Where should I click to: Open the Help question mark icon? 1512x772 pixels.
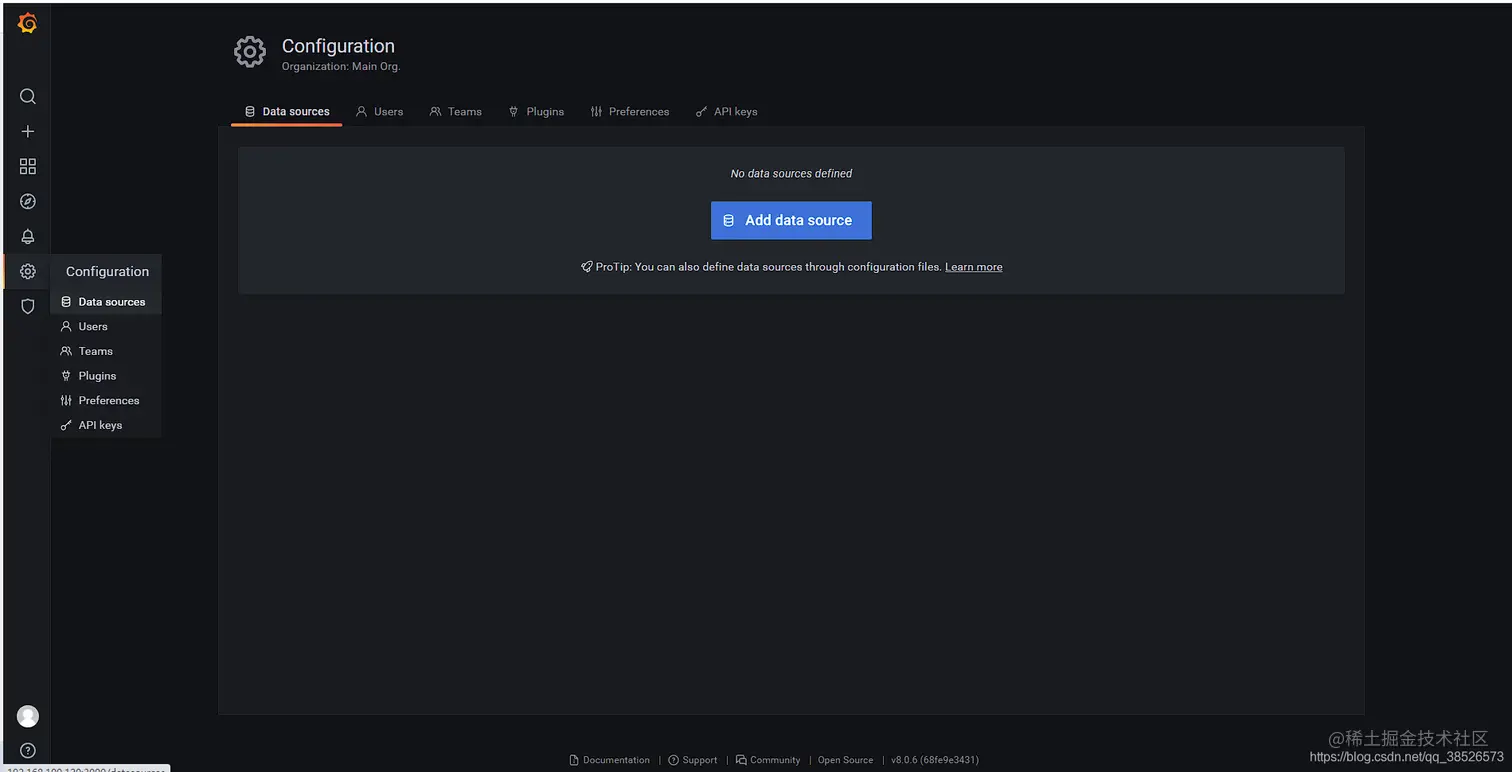coord(28,750)
